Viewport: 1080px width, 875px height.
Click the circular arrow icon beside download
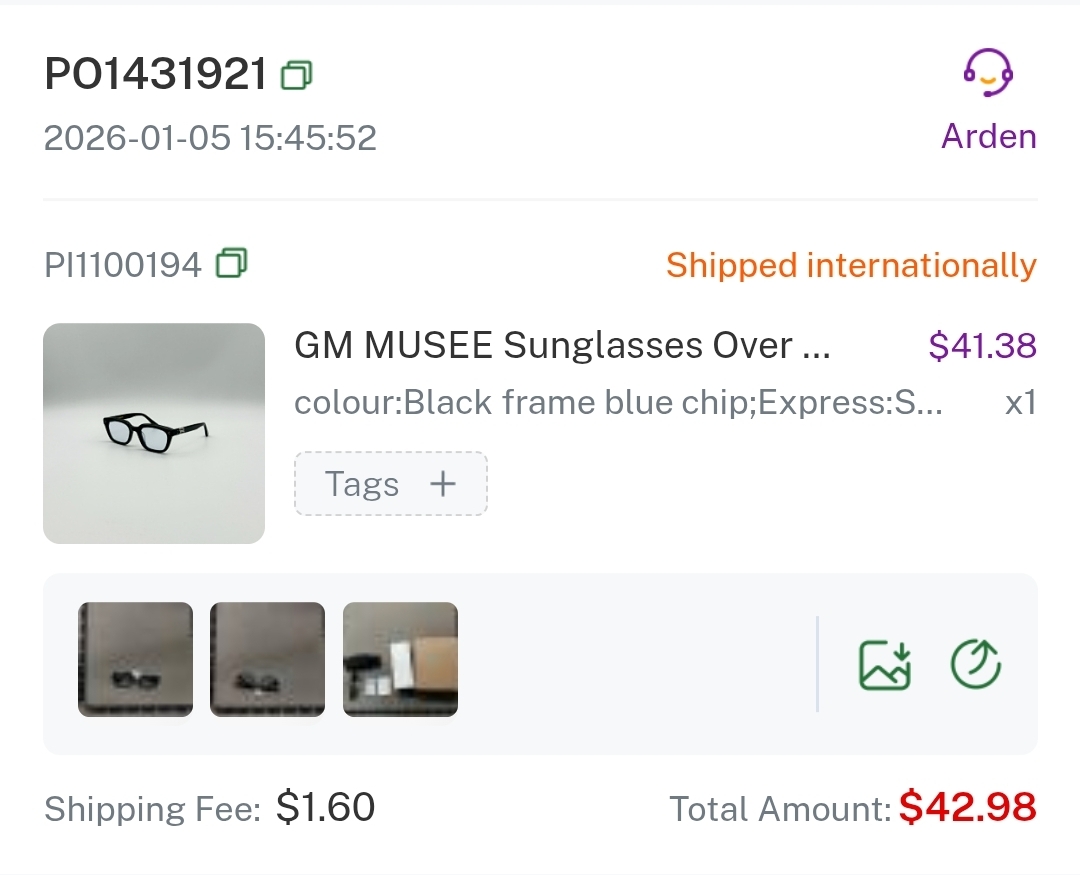click(x=976, y=664)
